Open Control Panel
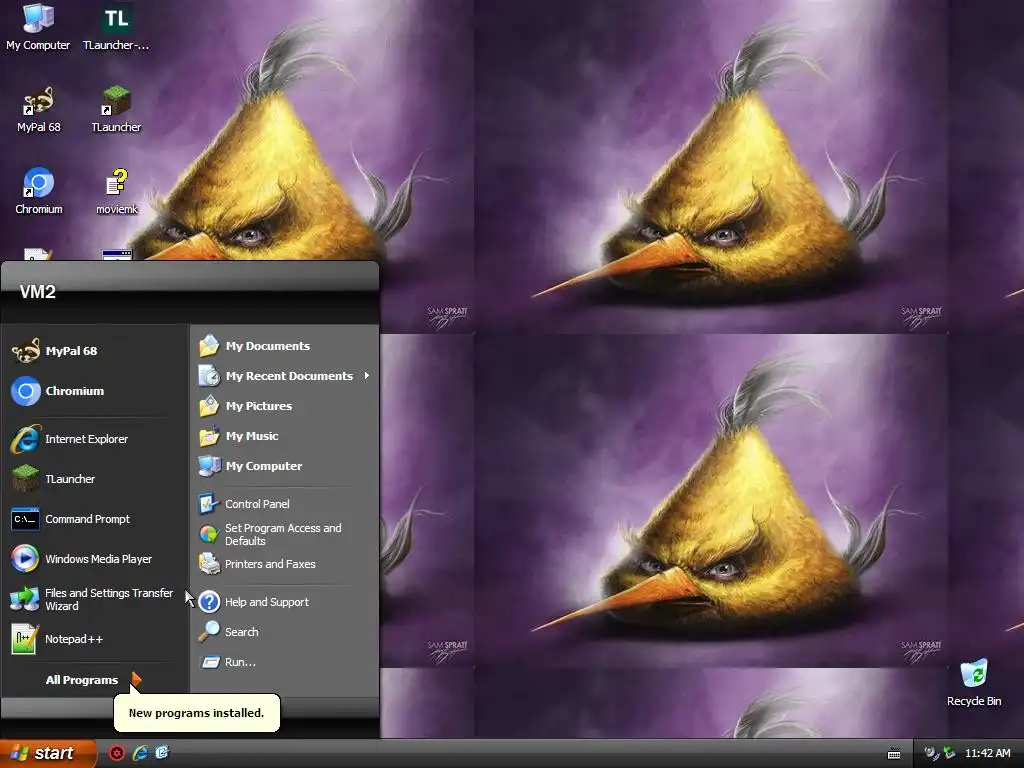Image resolution: width=1024 pixels, height=768 pixels. pos(285,504)
